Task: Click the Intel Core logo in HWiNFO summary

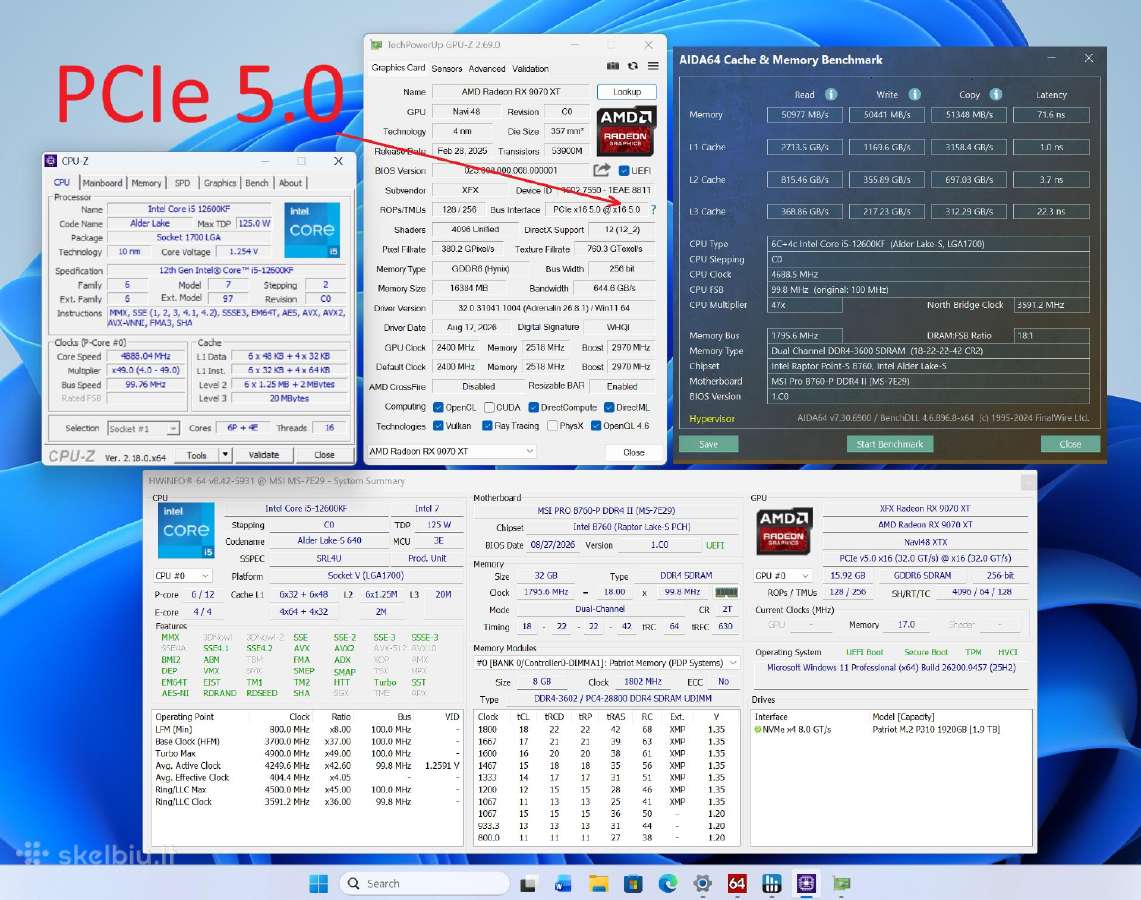Action: [x=186, y=530]
